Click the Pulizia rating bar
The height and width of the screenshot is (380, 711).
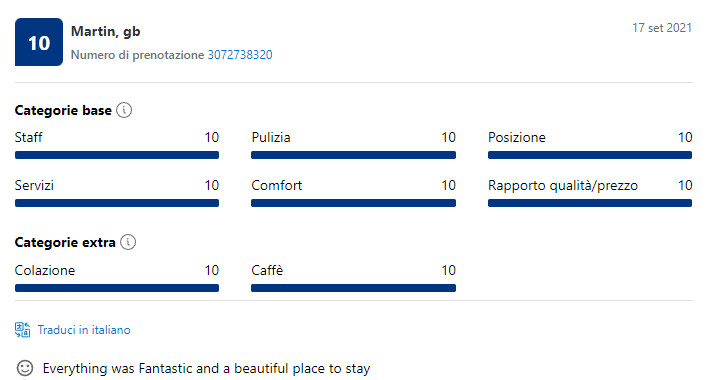(353, 155)
